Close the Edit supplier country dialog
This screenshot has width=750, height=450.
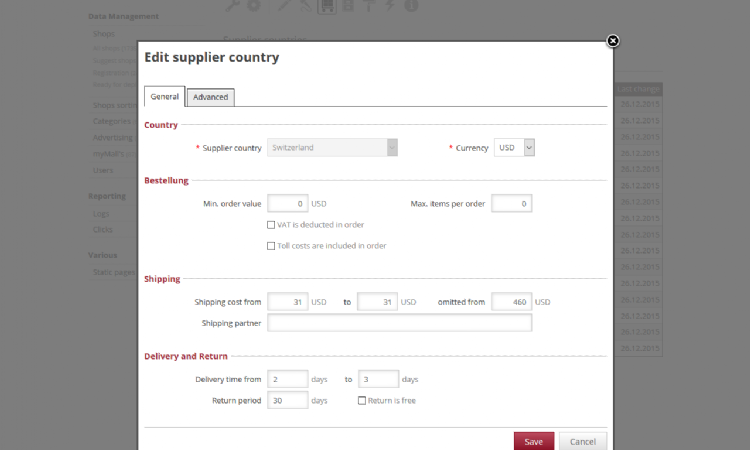[613, 41]
